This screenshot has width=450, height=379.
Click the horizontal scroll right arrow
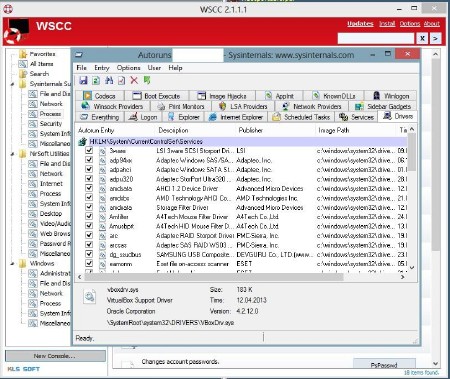[403, 277]
